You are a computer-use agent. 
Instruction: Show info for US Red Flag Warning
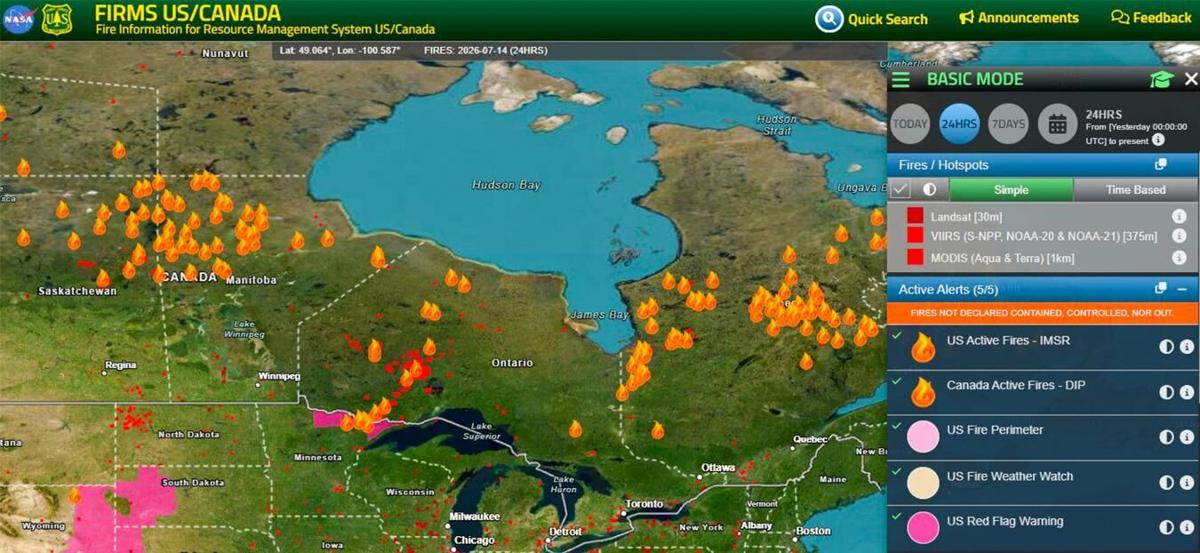(1187, 527)
